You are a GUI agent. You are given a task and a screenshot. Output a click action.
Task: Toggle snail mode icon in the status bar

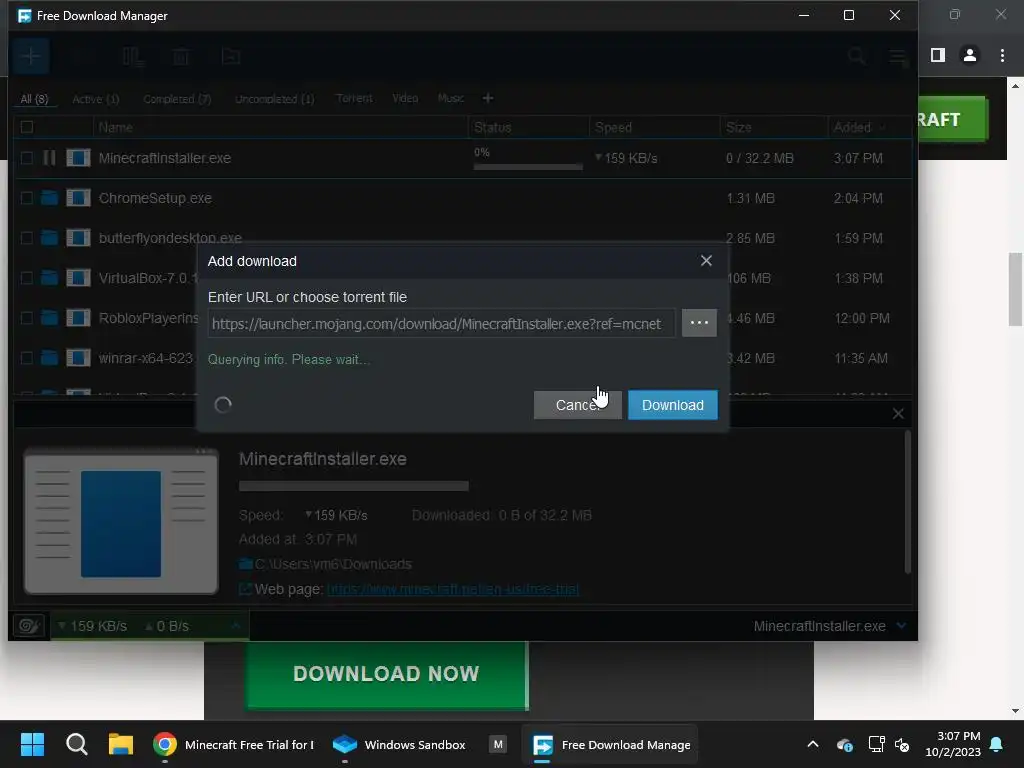click(x=29, y=626)
